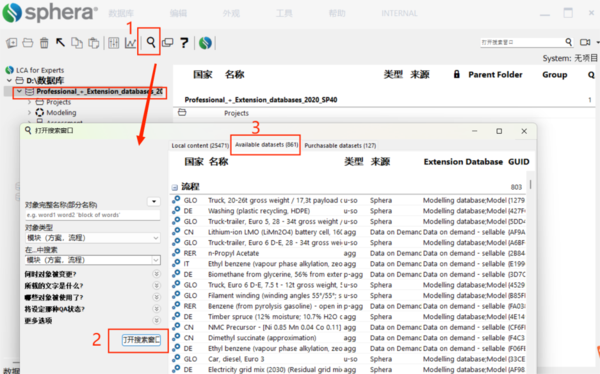Screen dimensions: 600x374
Task: Expand the 所载的文字是什么? section
Action: point(156,285)
